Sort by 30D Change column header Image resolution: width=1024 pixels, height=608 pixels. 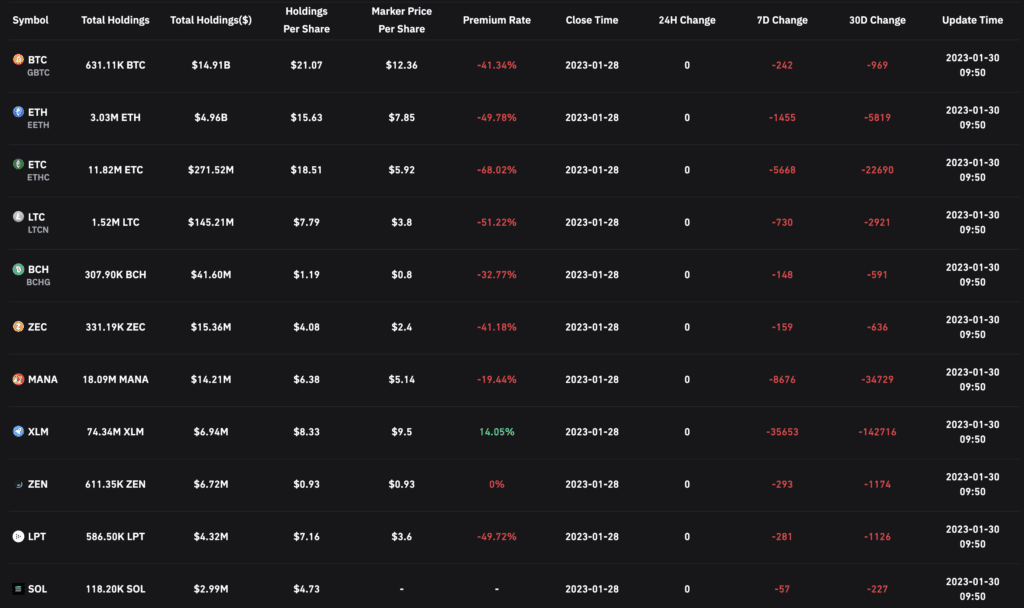pyautogui.click(x=877, y=20)
